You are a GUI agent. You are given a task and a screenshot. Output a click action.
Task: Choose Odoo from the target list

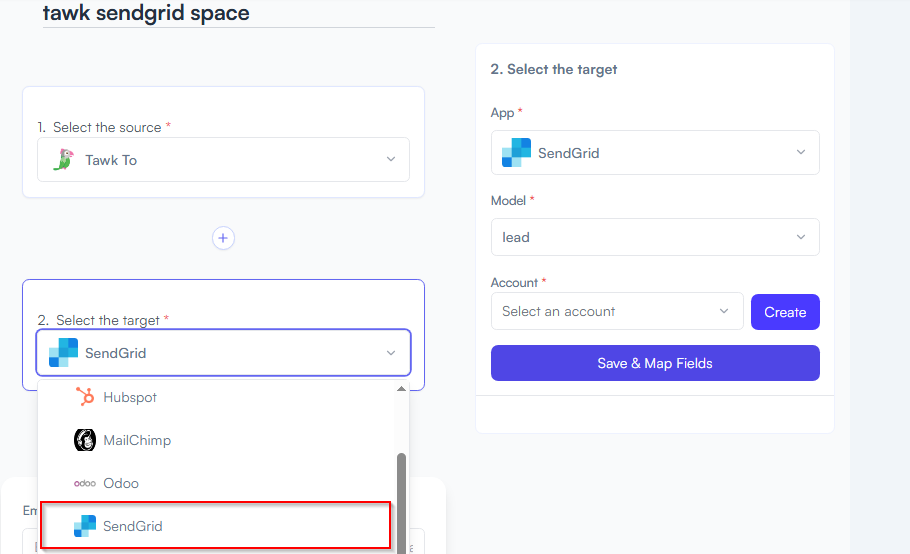tap(216, 483)
